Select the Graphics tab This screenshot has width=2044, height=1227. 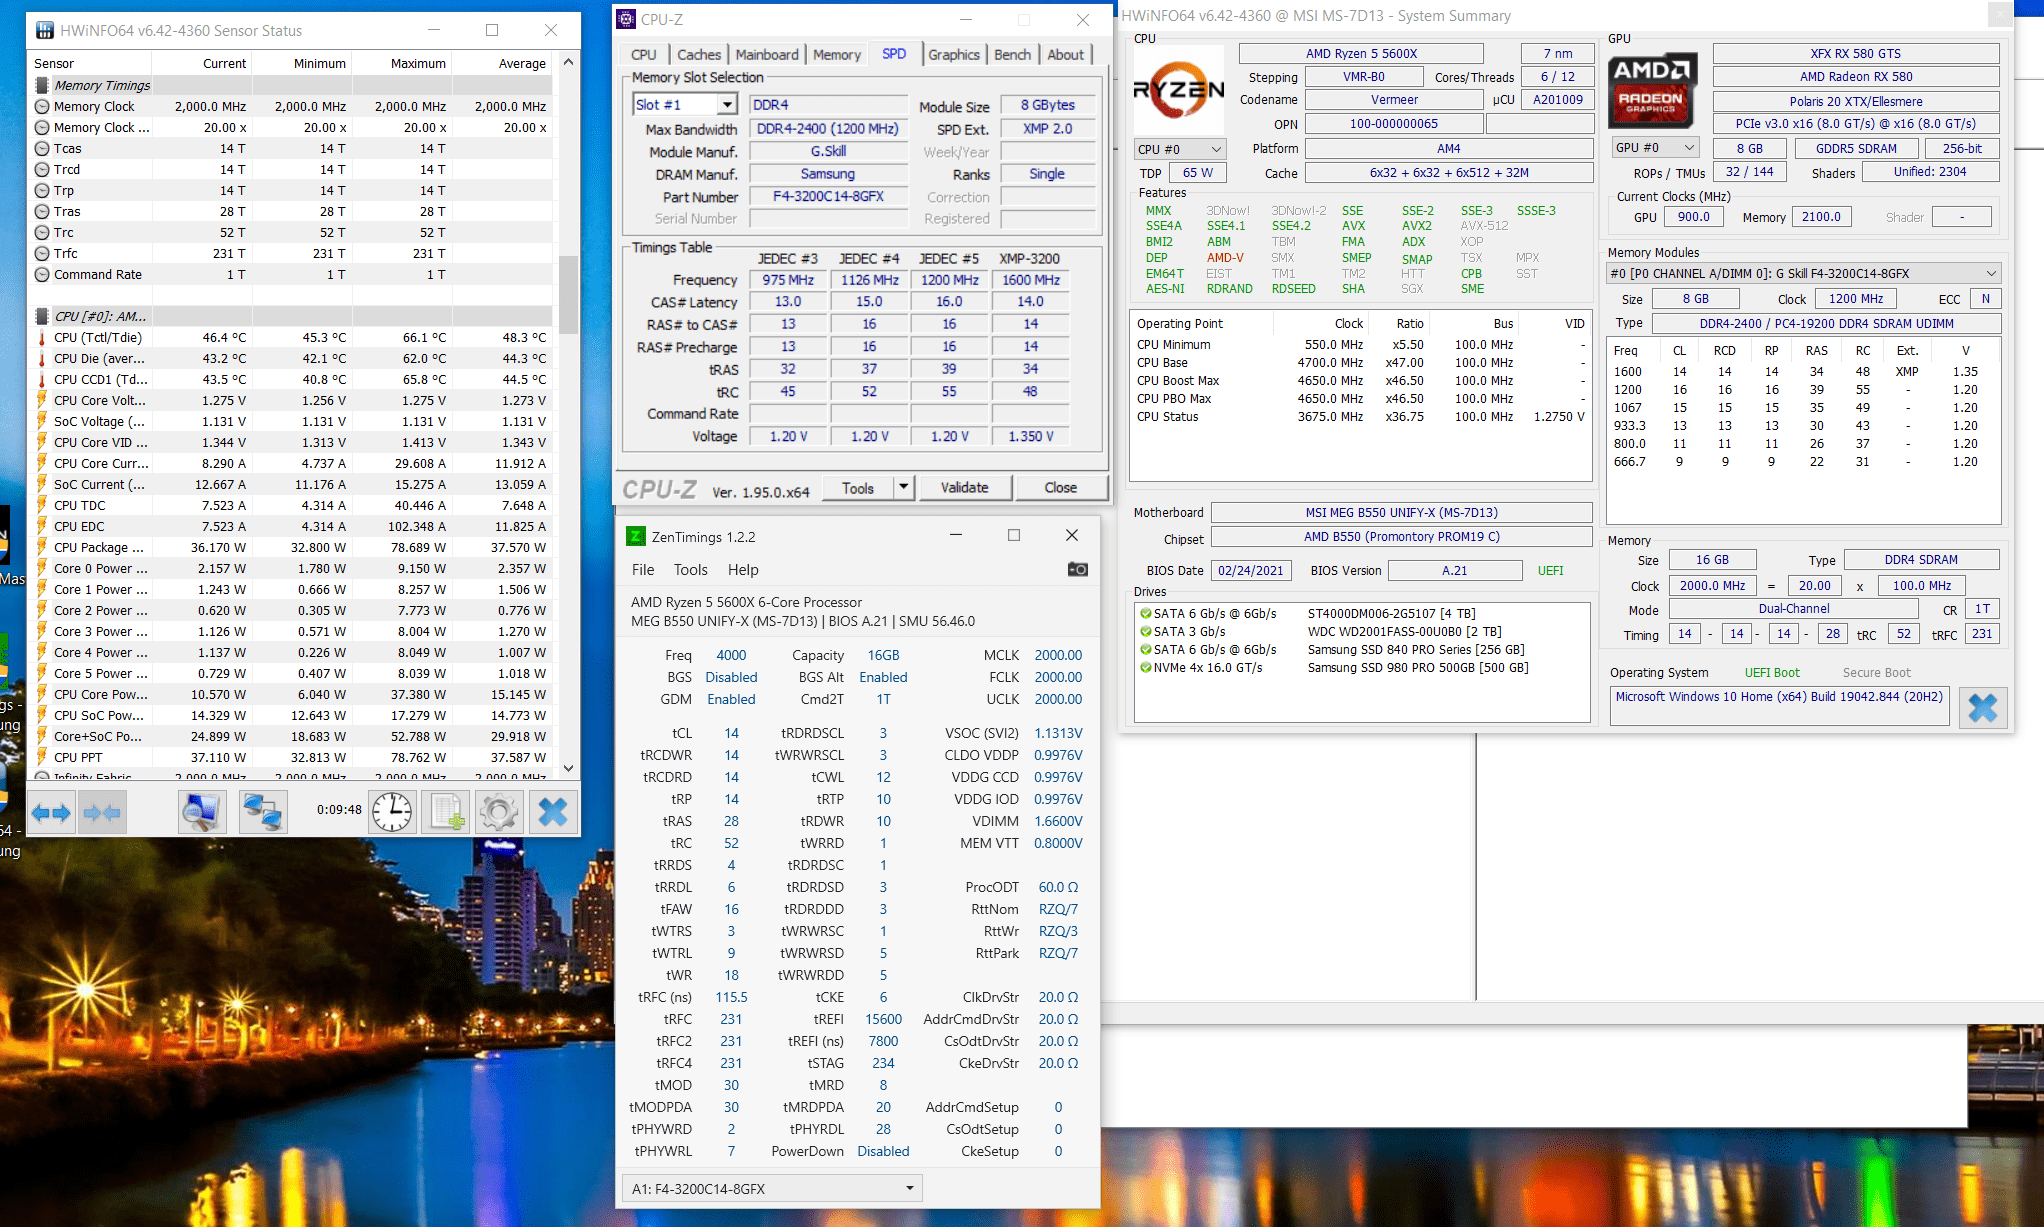[x=953, y=55]
